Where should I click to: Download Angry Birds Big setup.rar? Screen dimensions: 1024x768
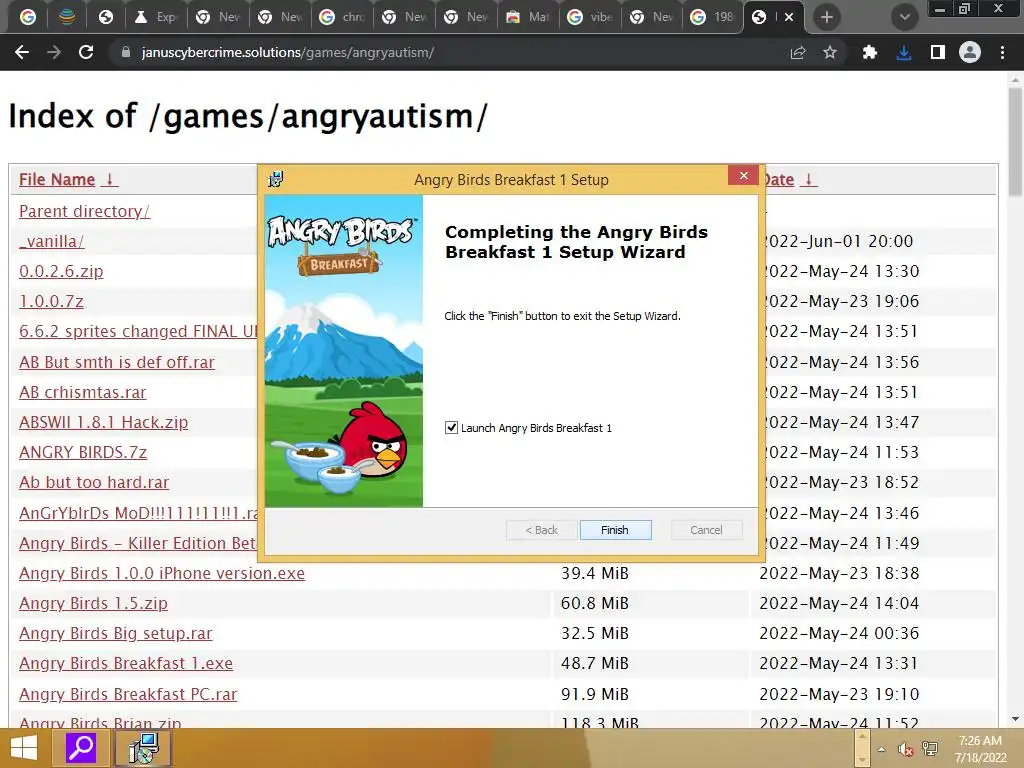tap(116, 633)
